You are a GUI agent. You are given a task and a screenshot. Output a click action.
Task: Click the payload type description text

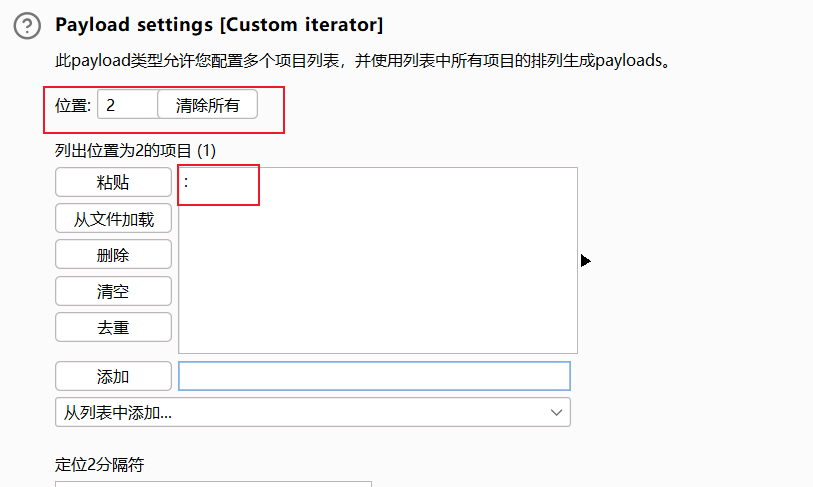point(362,61)
